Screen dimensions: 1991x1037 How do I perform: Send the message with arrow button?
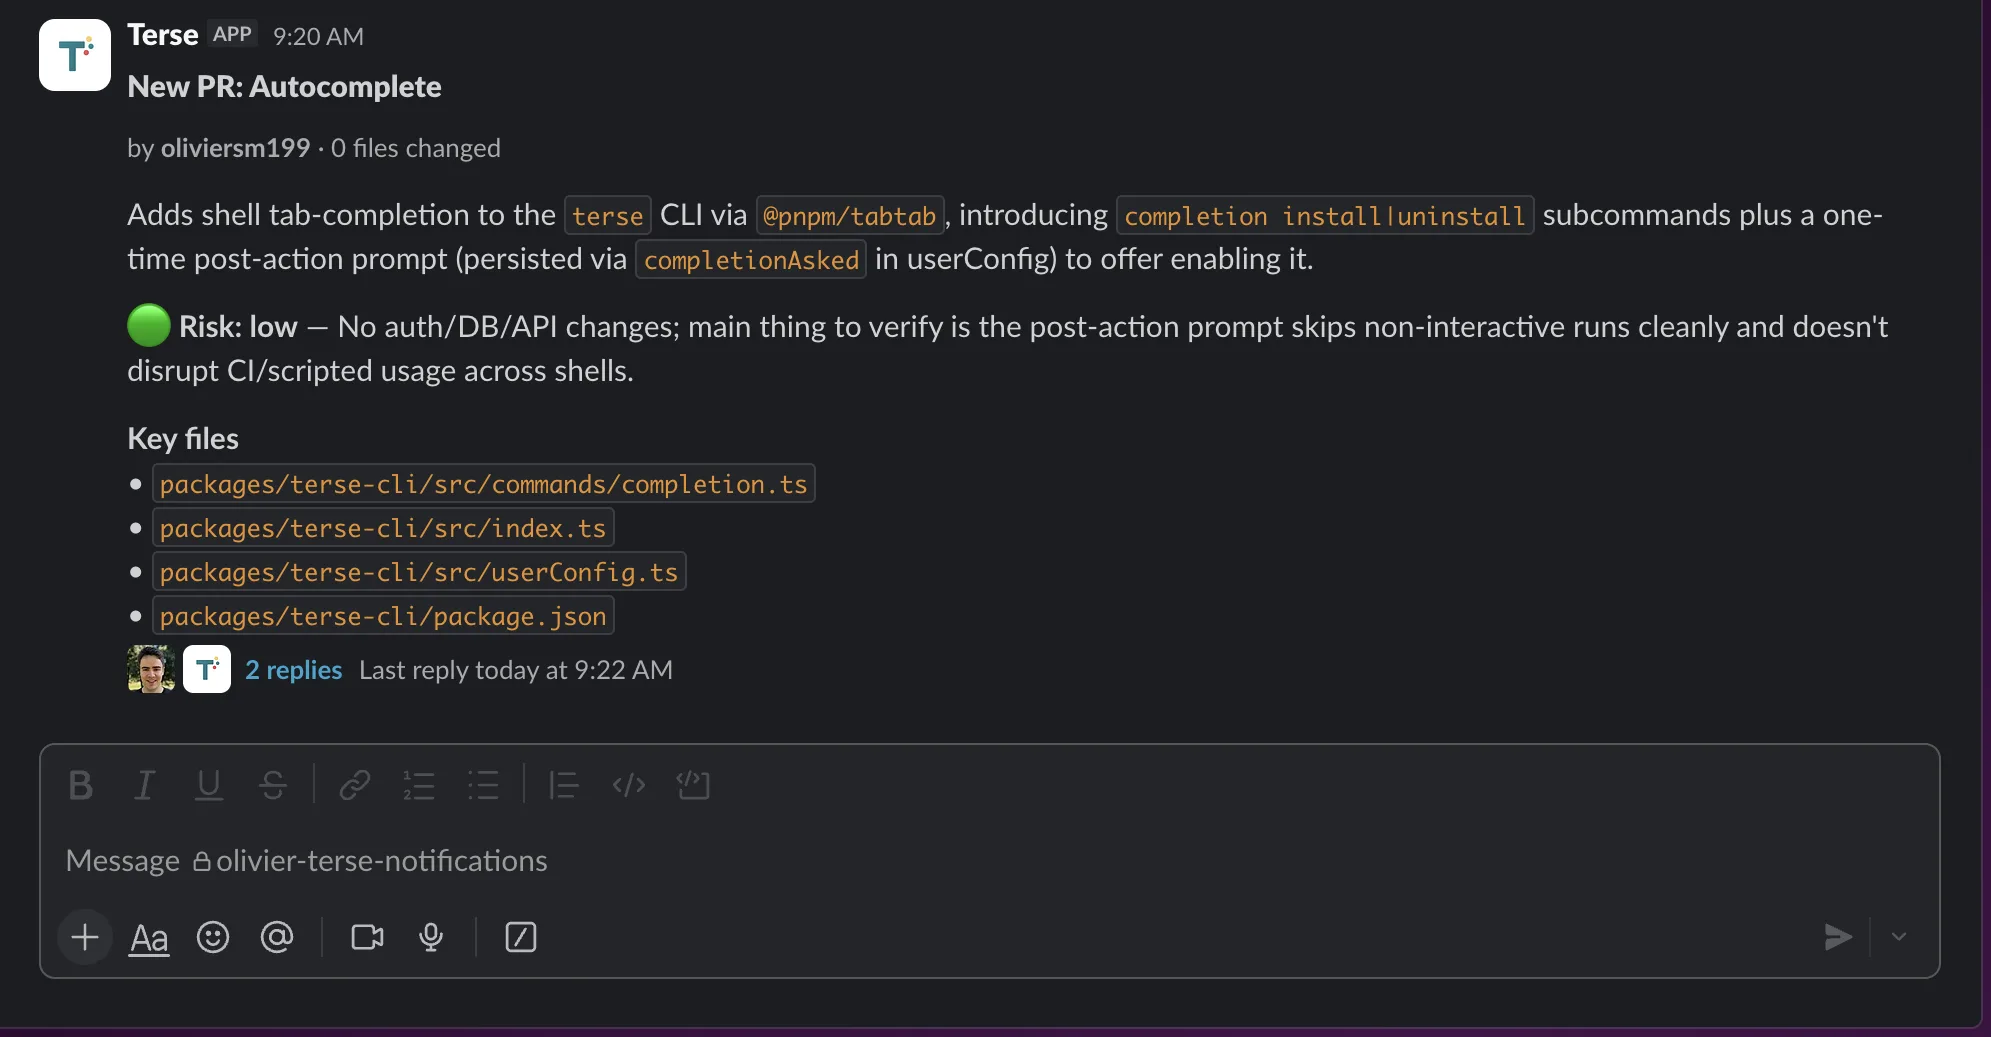point(1837,937)
